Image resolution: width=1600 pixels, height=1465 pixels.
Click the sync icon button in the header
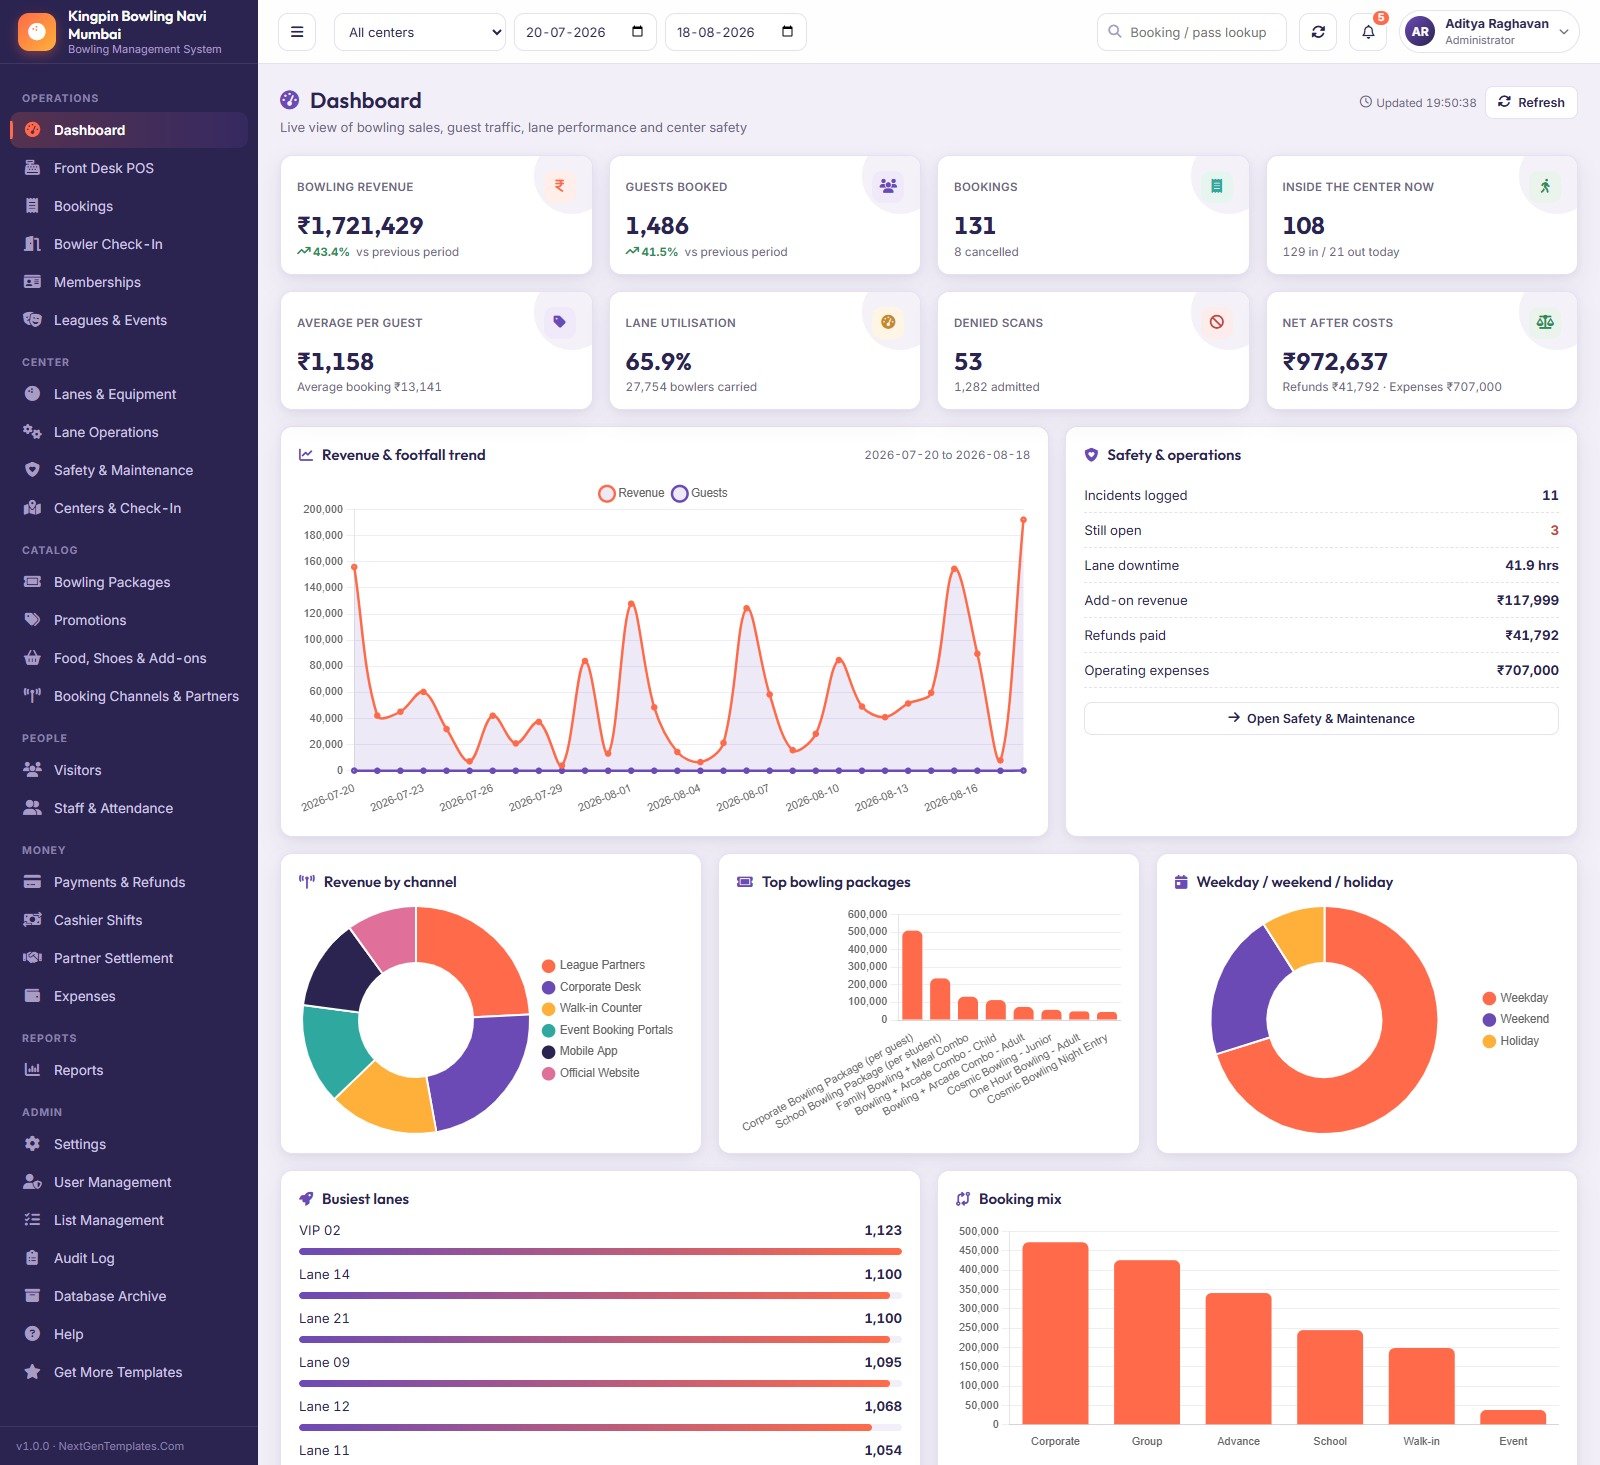pos(1318,32)
